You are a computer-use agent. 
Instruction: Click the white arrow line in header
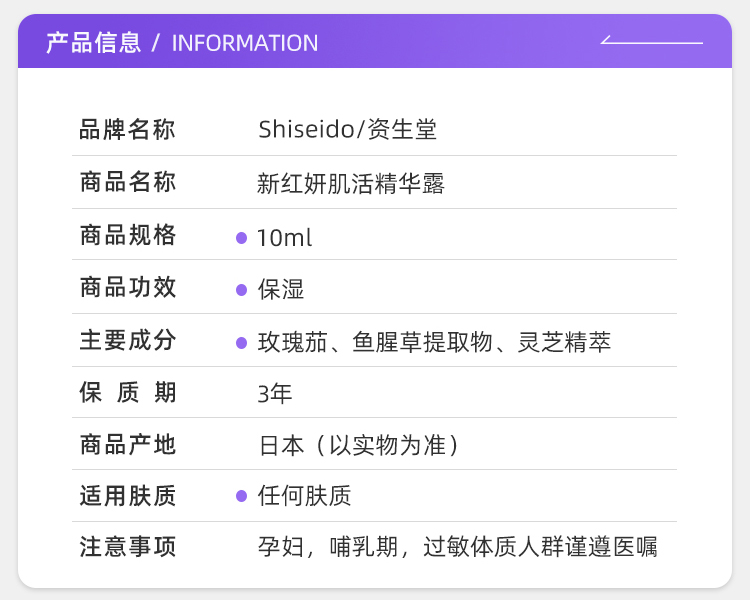[x=651, y=41]
